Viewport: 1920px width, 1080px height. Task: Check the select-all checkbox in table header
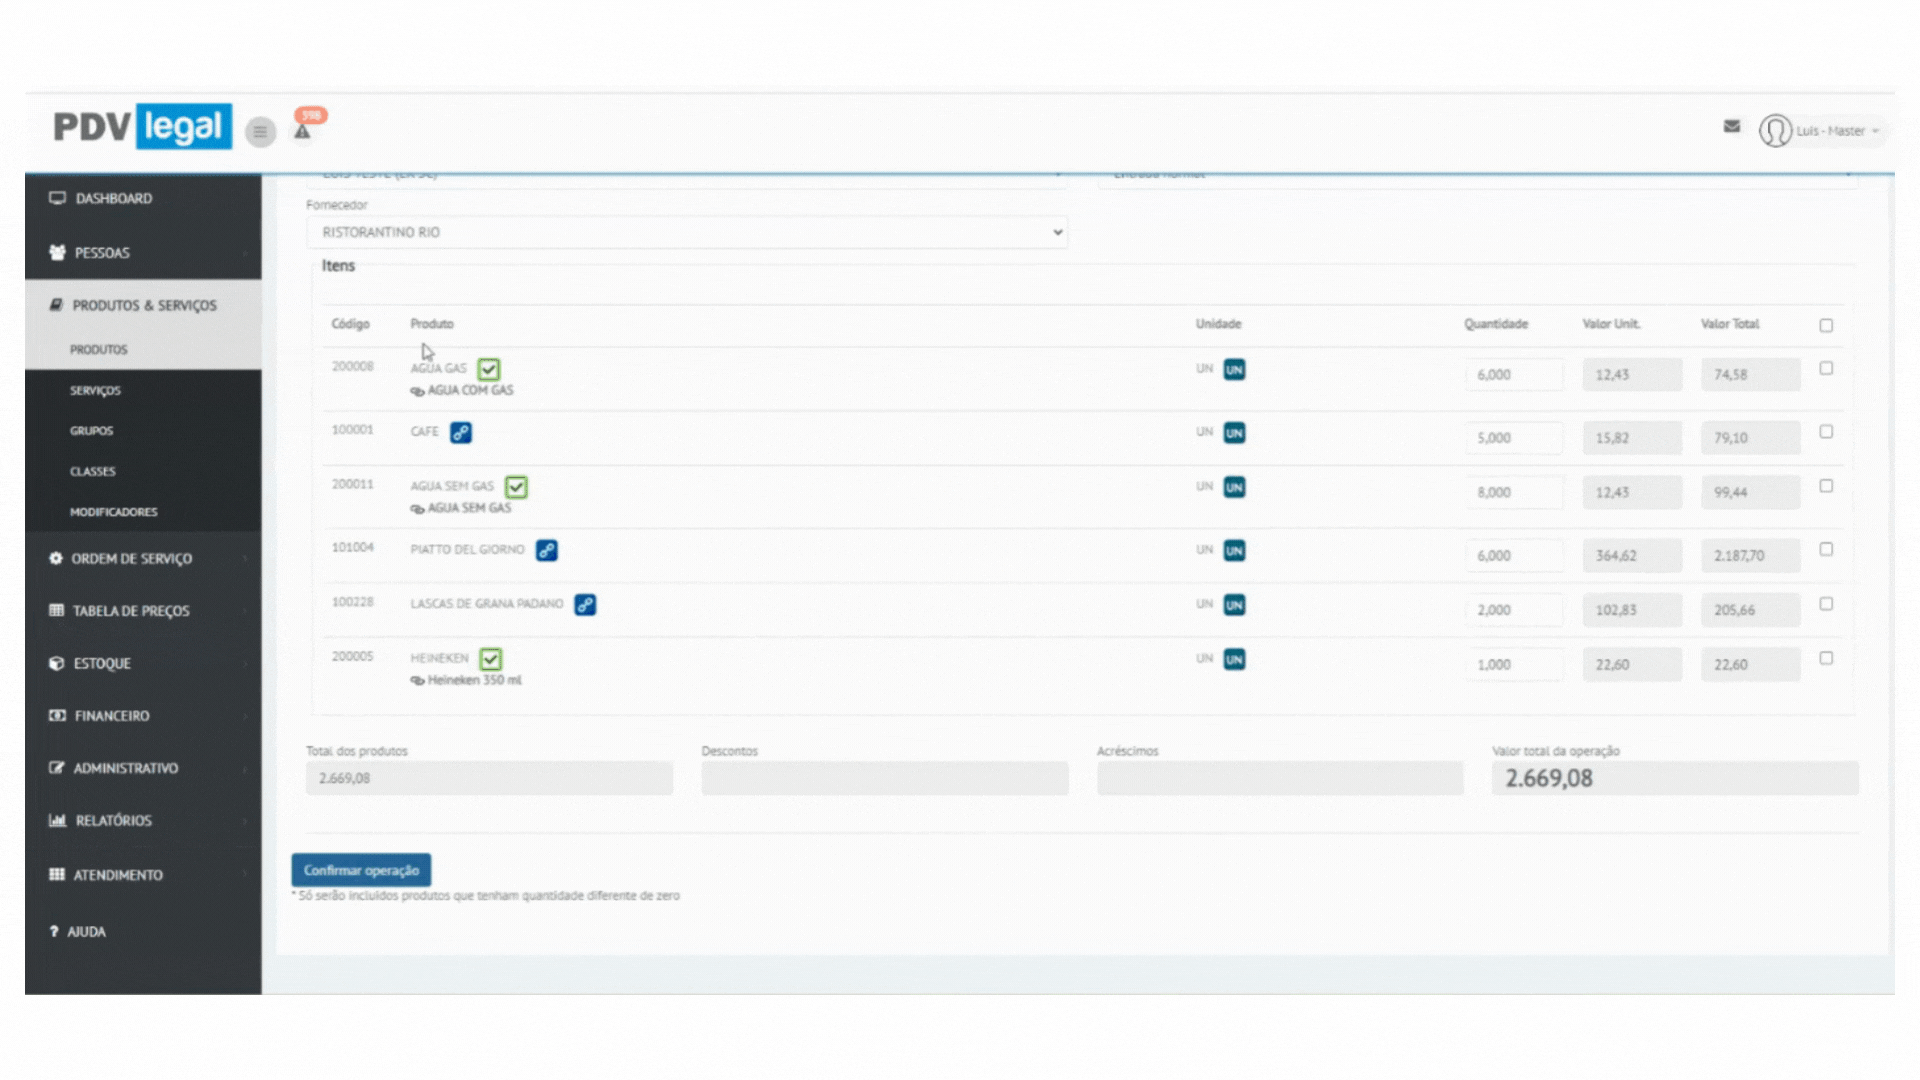click(x=1826, y=326)
